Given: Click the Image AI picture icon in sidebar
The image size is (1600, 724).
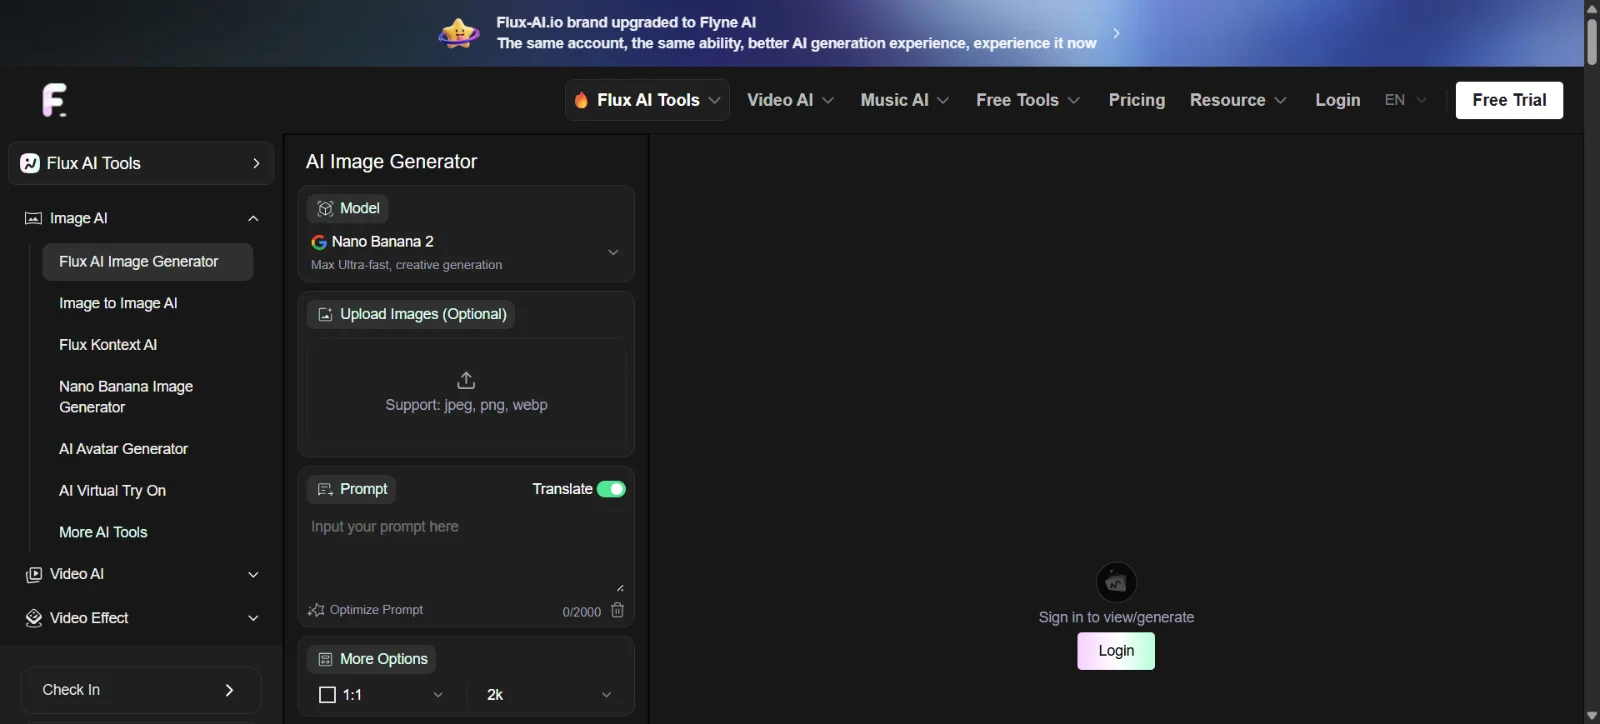Looking at the screenshot, I should coord(33,218).
